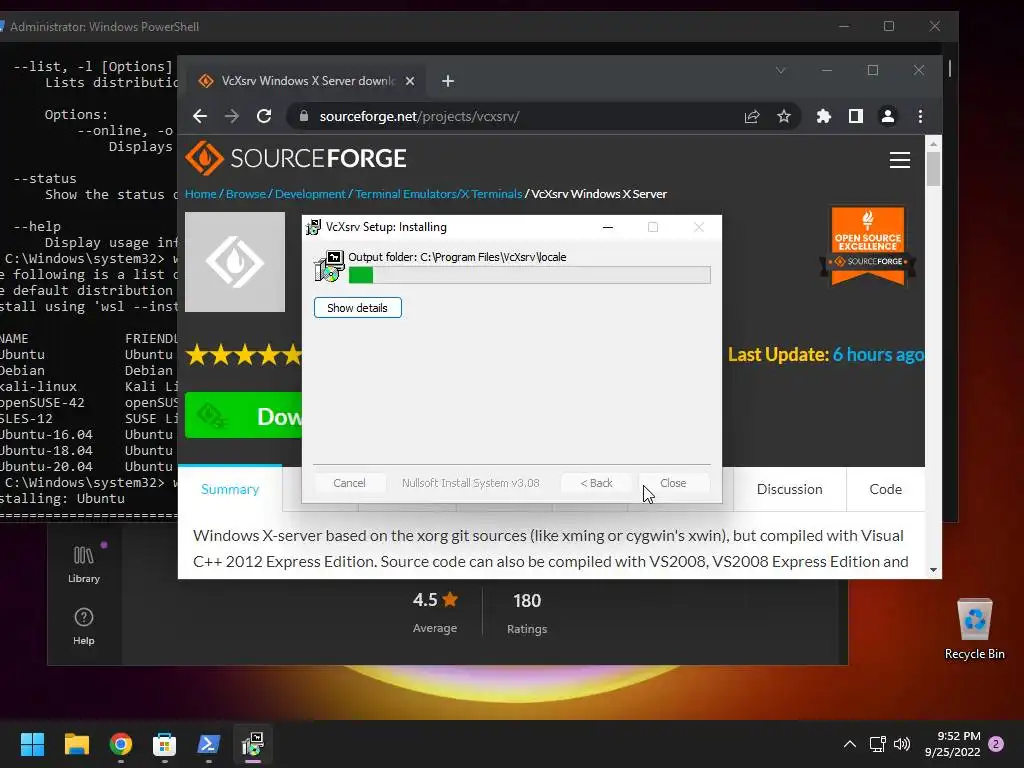The width and height of the screenshot is (1024, 768).
Task: Open Chrome extensions puzzle icon
Action: pos(824,116)
